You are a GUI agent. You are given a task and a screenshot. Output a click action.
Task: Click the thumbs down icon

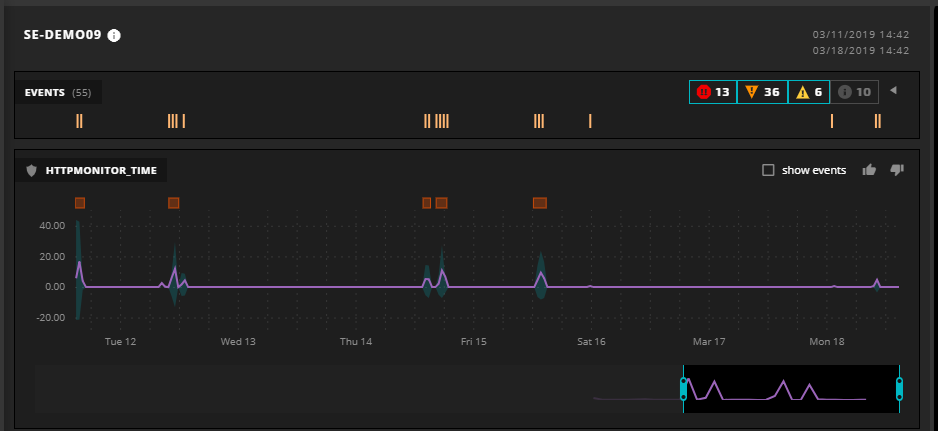897,170
